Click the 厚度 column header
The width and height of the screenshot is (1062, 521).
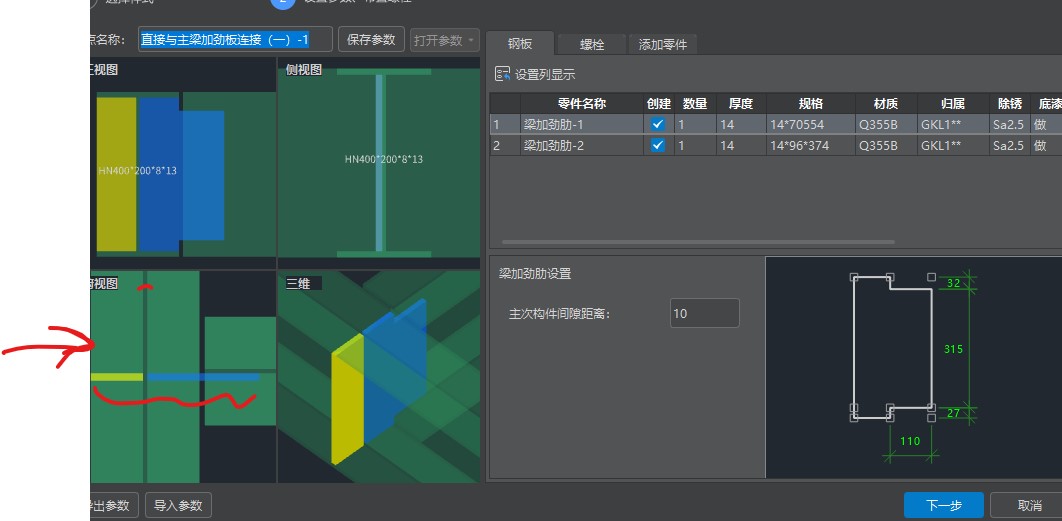pyautogui.click(x=741, y=104)
